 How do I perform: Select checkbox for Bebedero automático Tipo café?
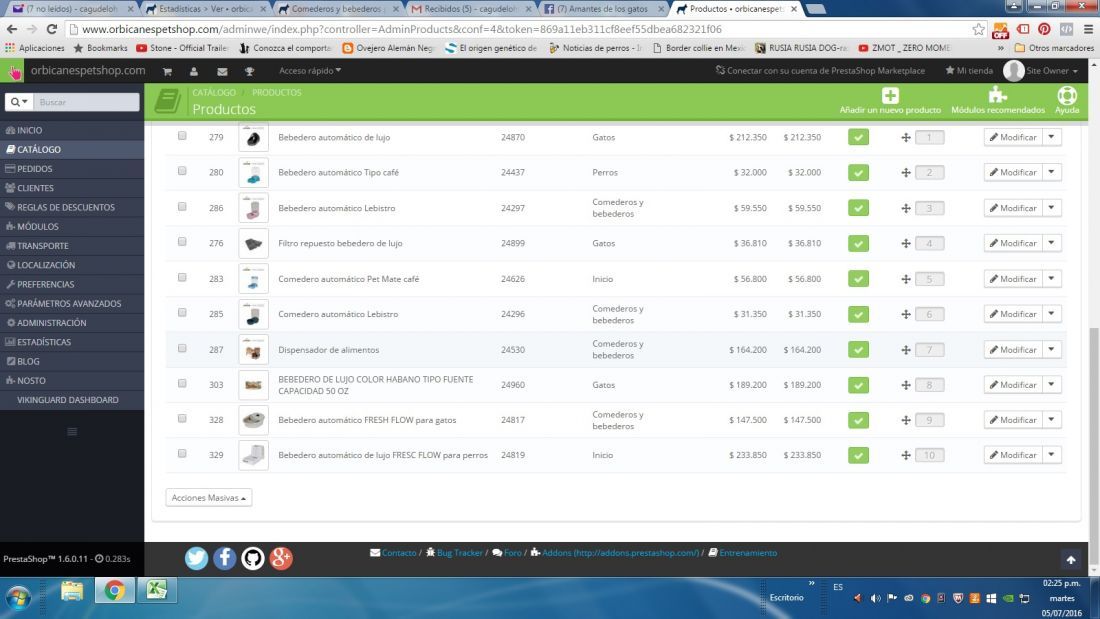182,171
